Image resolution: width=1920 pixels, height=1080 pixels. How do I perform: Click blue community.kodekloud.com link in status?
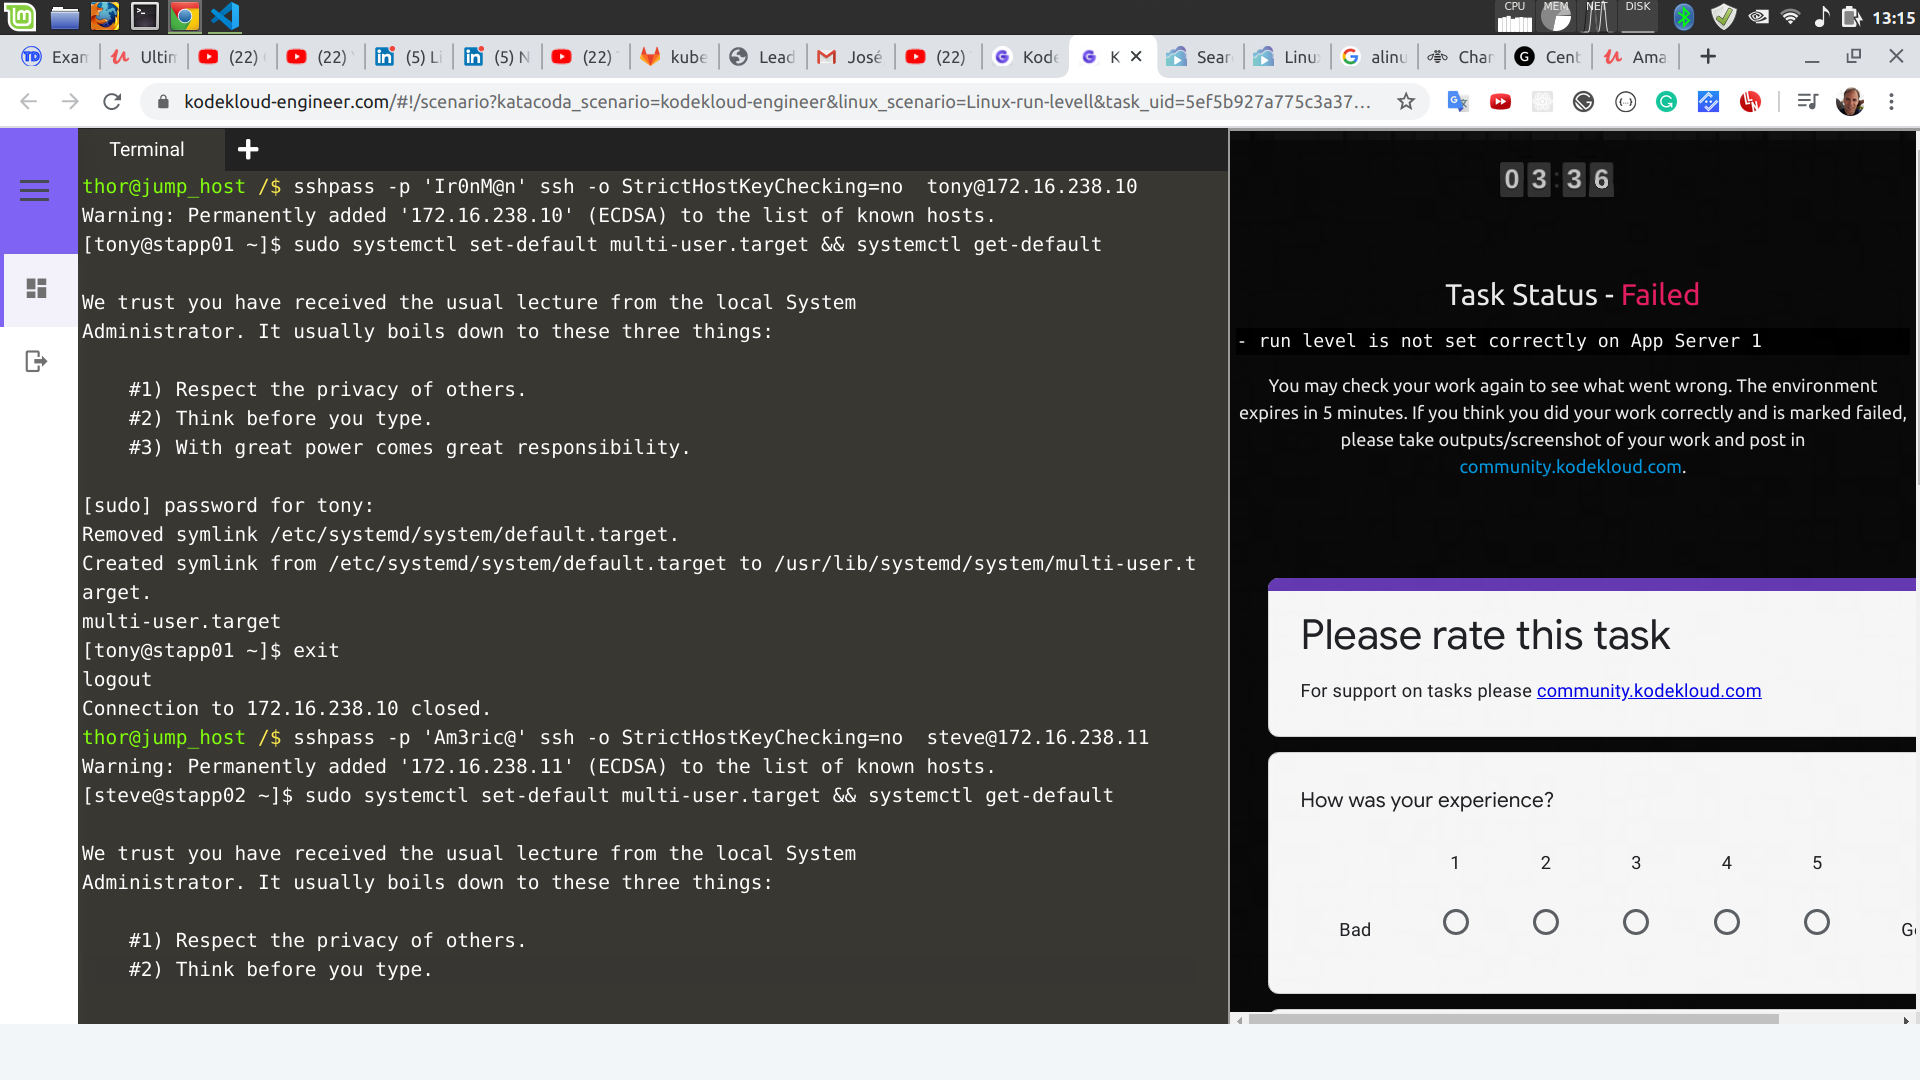(x=1570, y=467)
